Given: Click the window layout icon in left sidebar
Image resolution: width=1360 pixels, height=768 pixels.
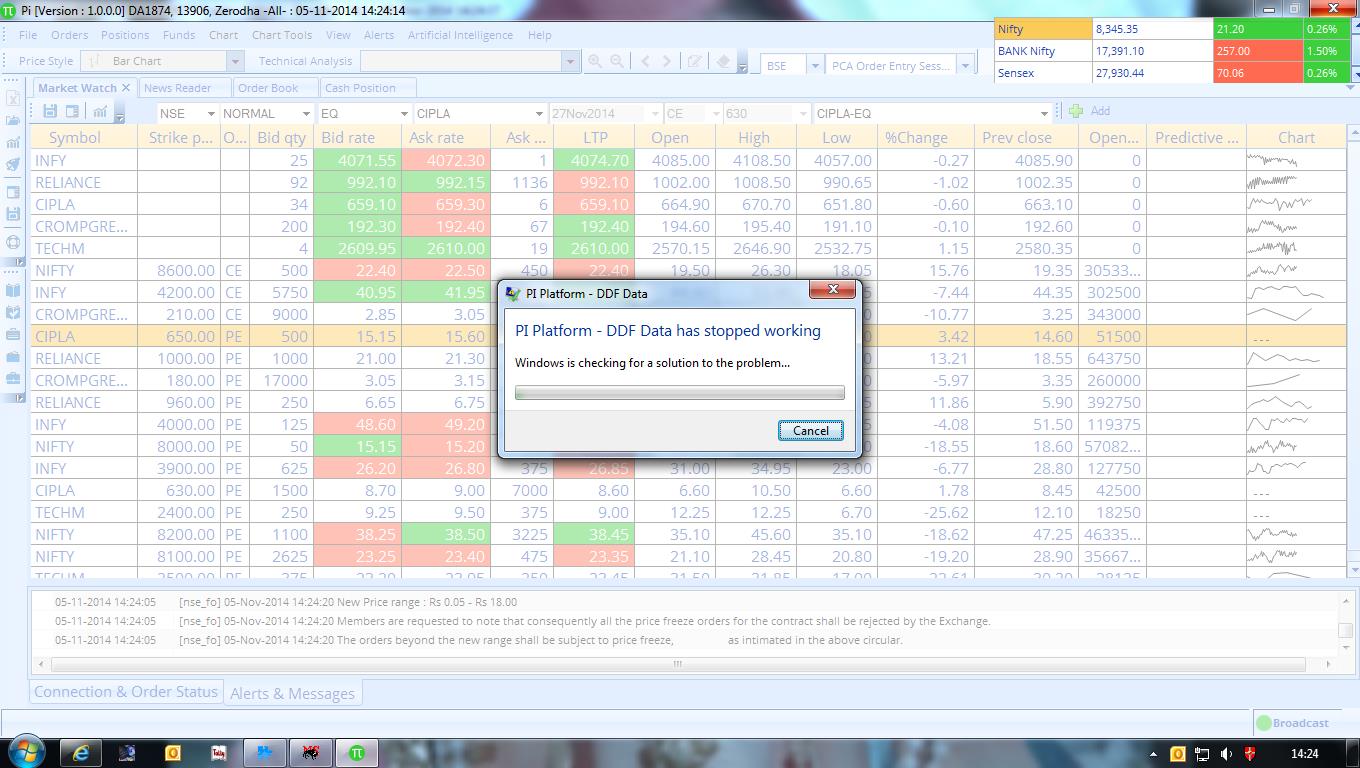Looking at the screenshot, I should 13,192.
